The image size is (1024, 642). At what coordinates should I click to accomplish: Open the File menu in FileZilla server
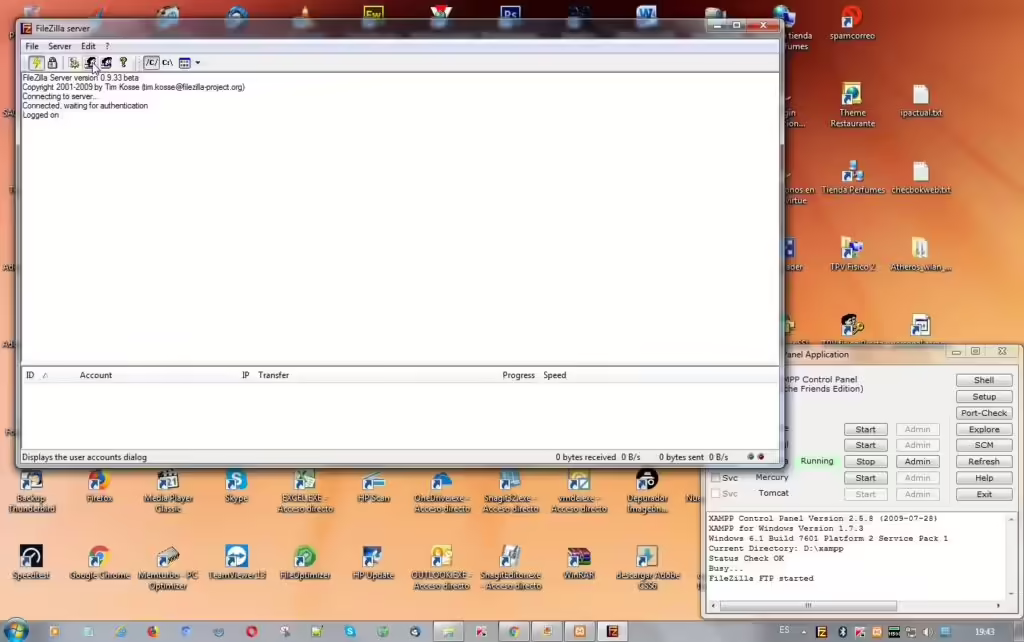(x=32, y=46)
